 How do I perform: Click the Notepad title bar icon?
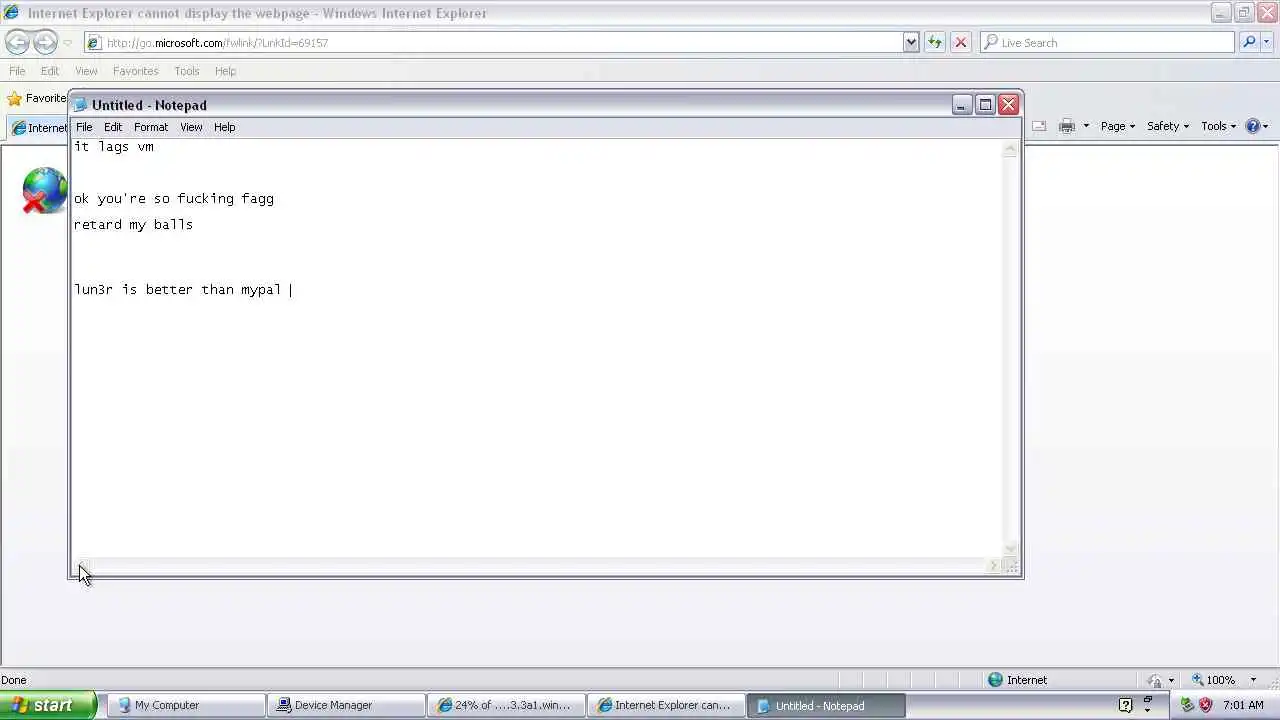point(81,105)
